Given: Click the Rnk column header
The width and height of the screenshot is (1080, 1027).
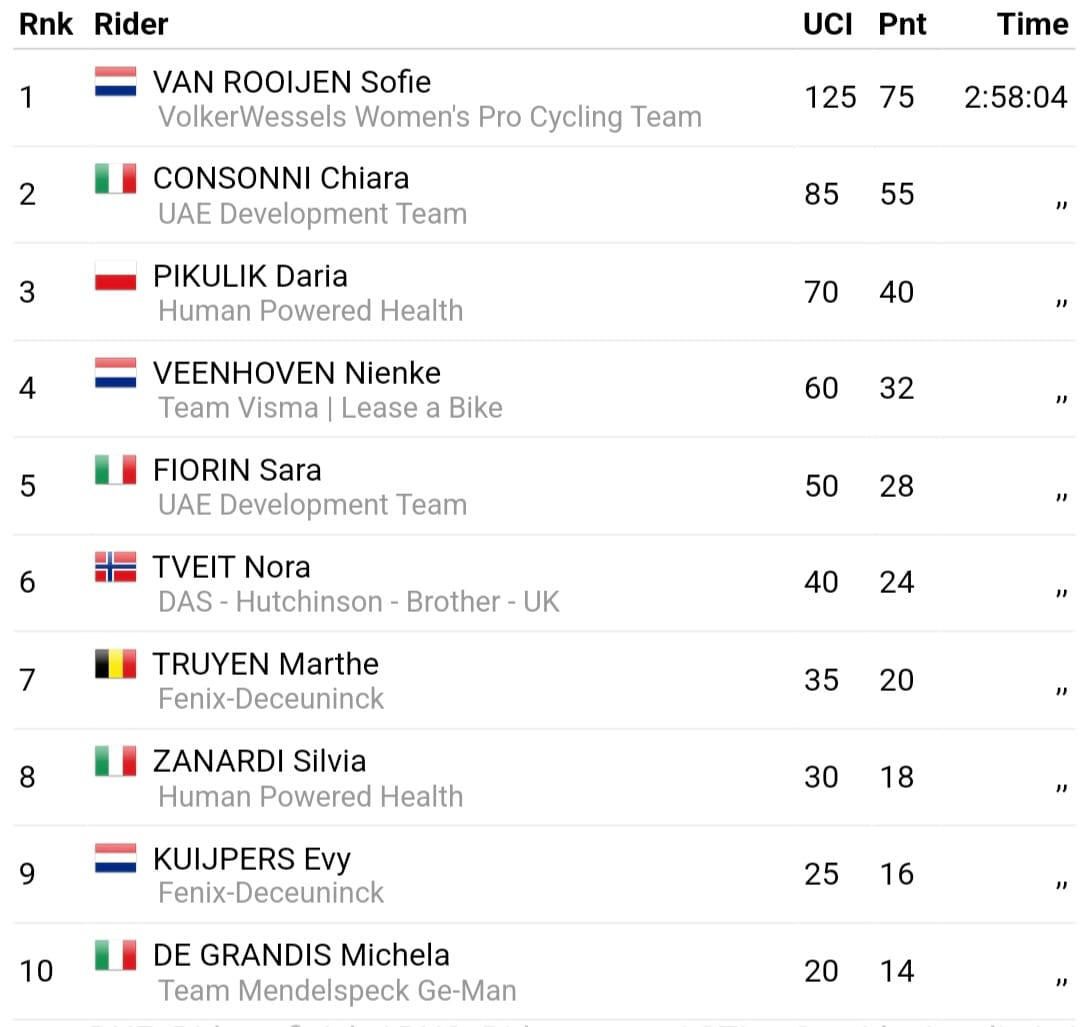Looking at the screenshot, I should (45, 24).
